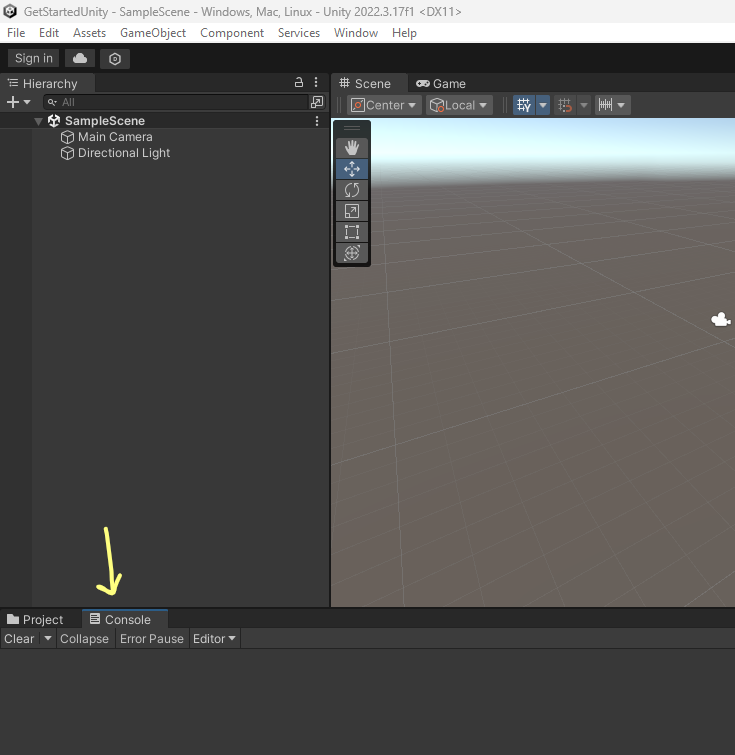The height and width of the screenshot is (755, 735).
Task: Select the Hierarchy tab
Action: pos(47,83)
